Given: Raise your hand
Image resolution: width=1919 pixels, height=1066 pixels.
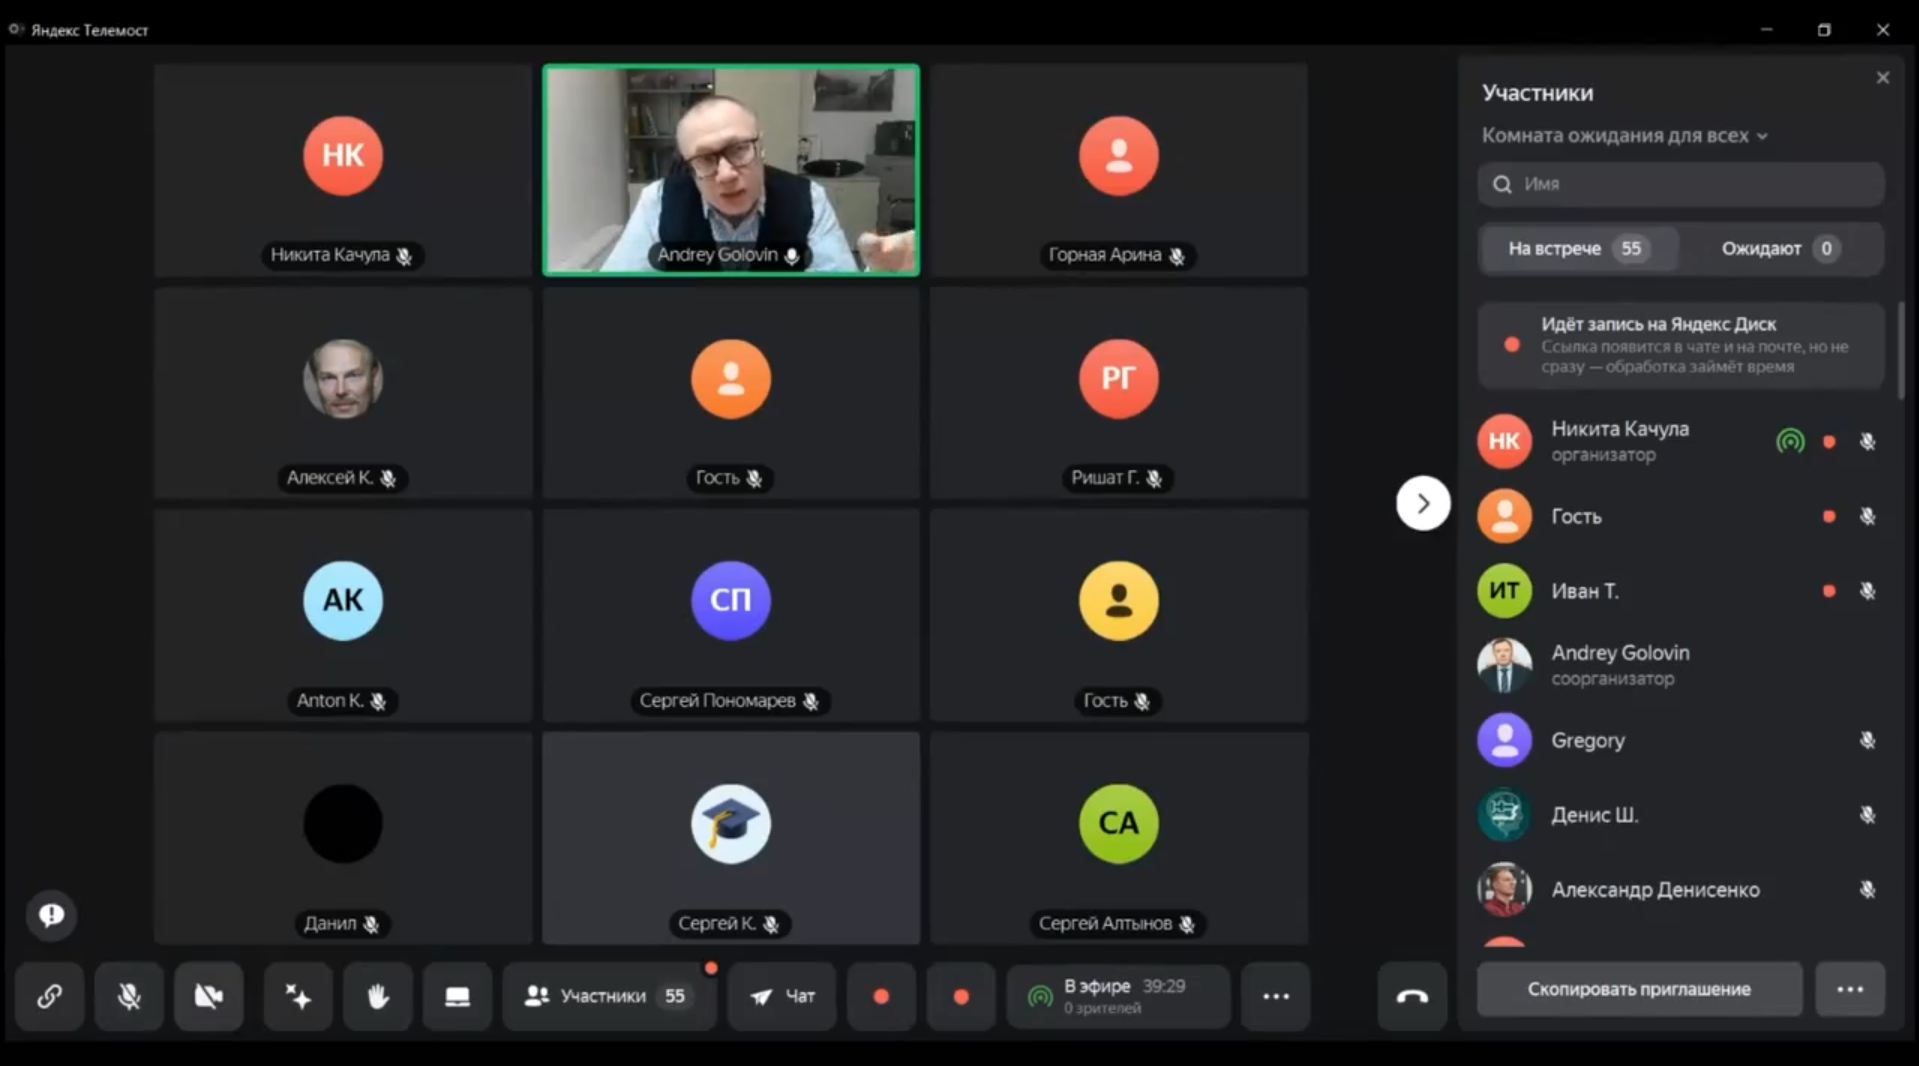Looking at the screenshot, I should point(377,996).
